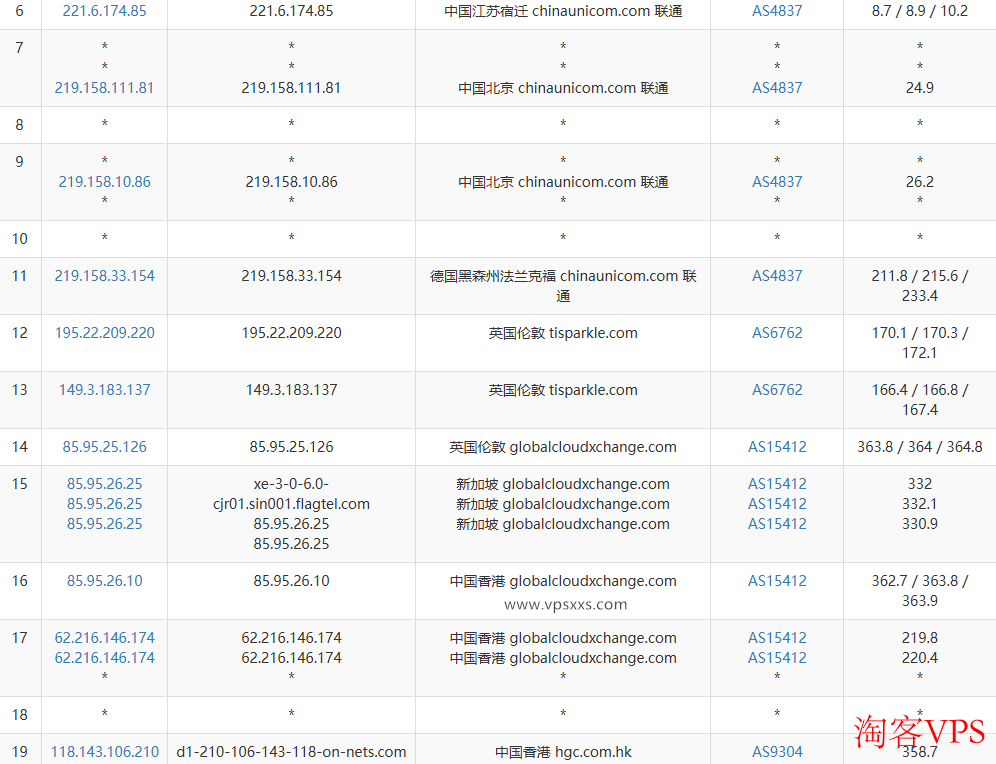This screenshot has height=764, width=996.
Task: Open IP link 219.158.33.154 on hop 11
Action: click(104, 275)
